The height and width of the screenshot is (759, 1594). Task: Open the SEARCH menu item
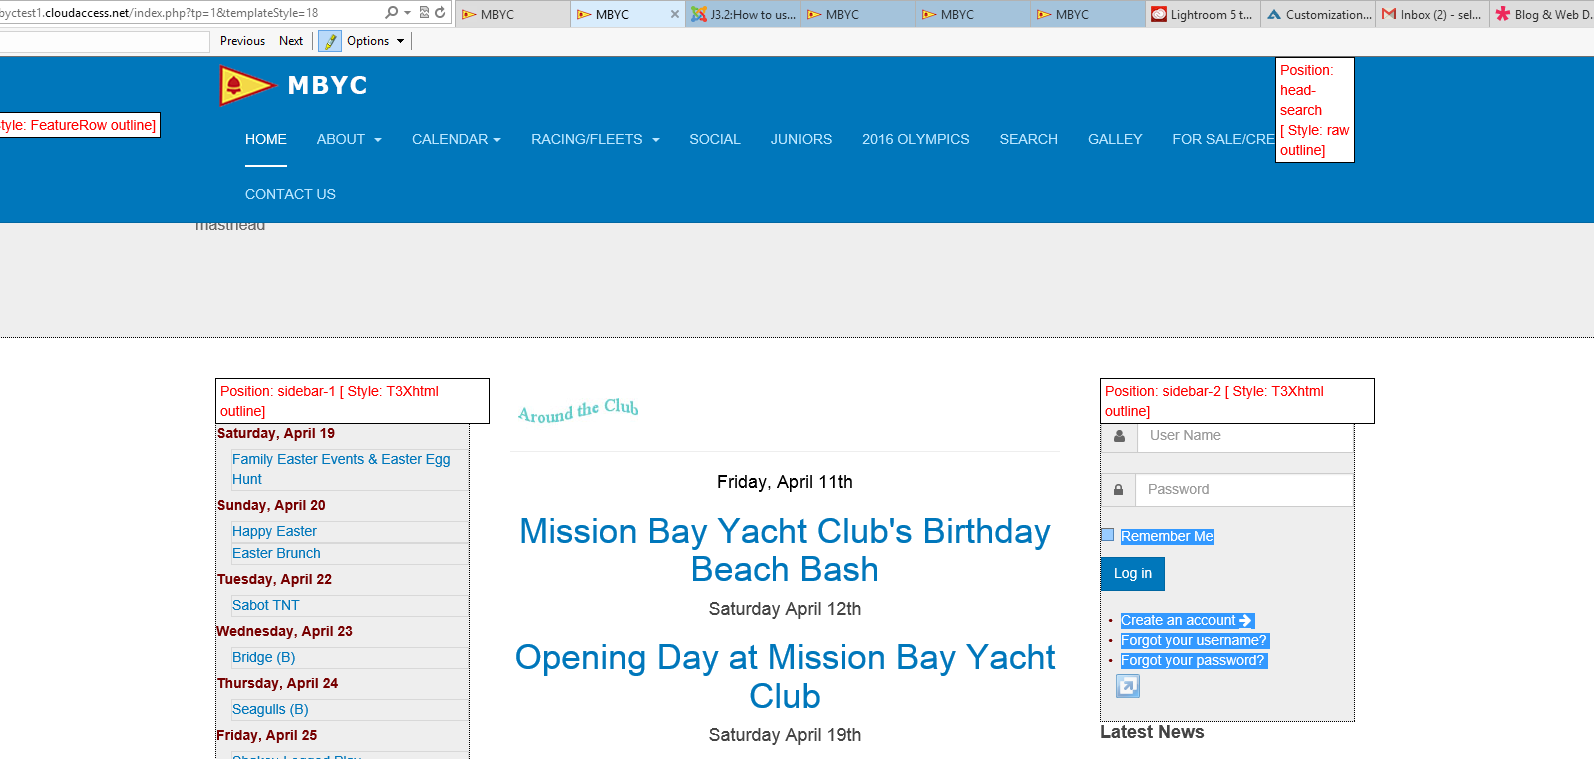tap(1029, 140)
